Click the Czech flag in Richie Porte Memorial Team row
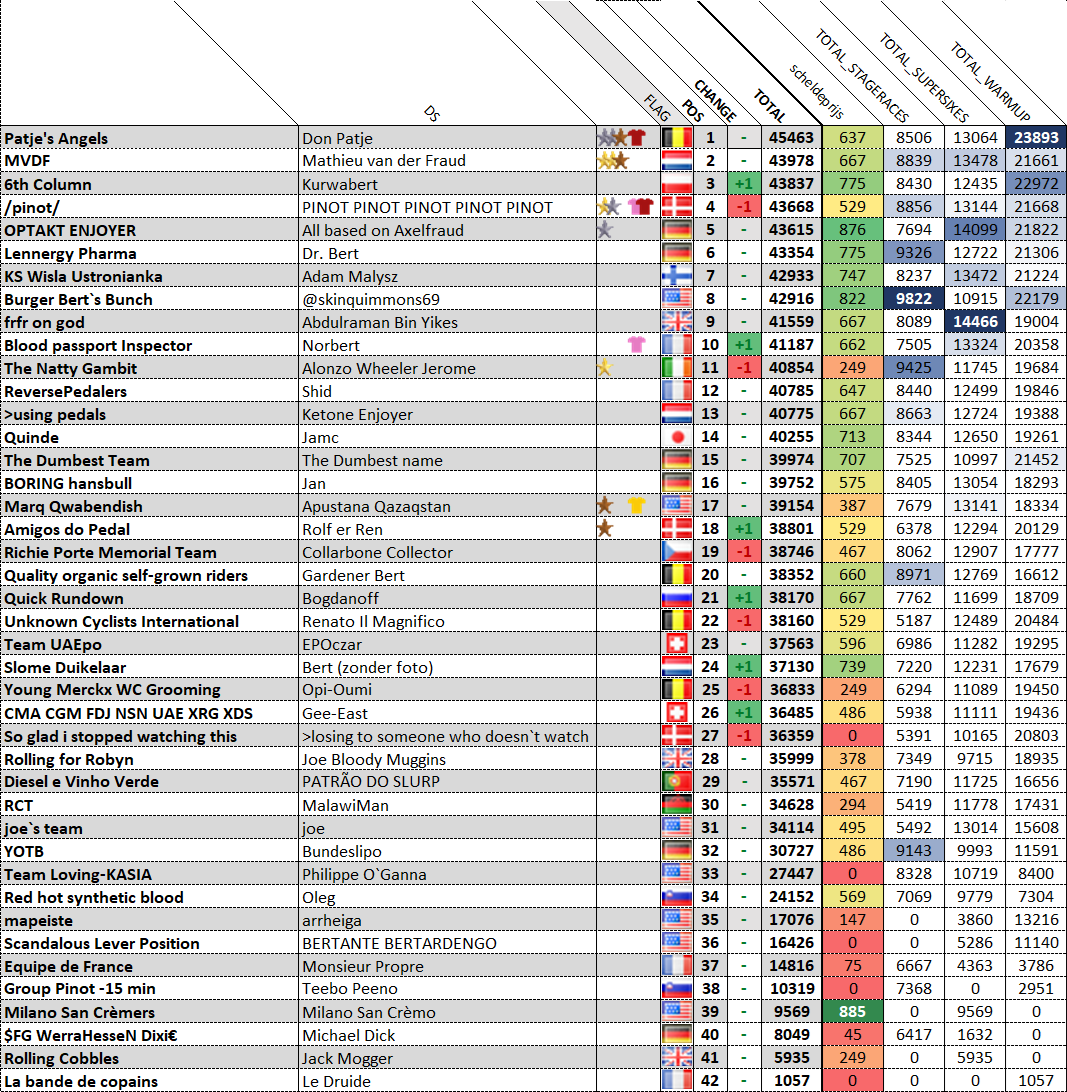The height and width of the screenshot is (1092, 1067). point(676,551)
